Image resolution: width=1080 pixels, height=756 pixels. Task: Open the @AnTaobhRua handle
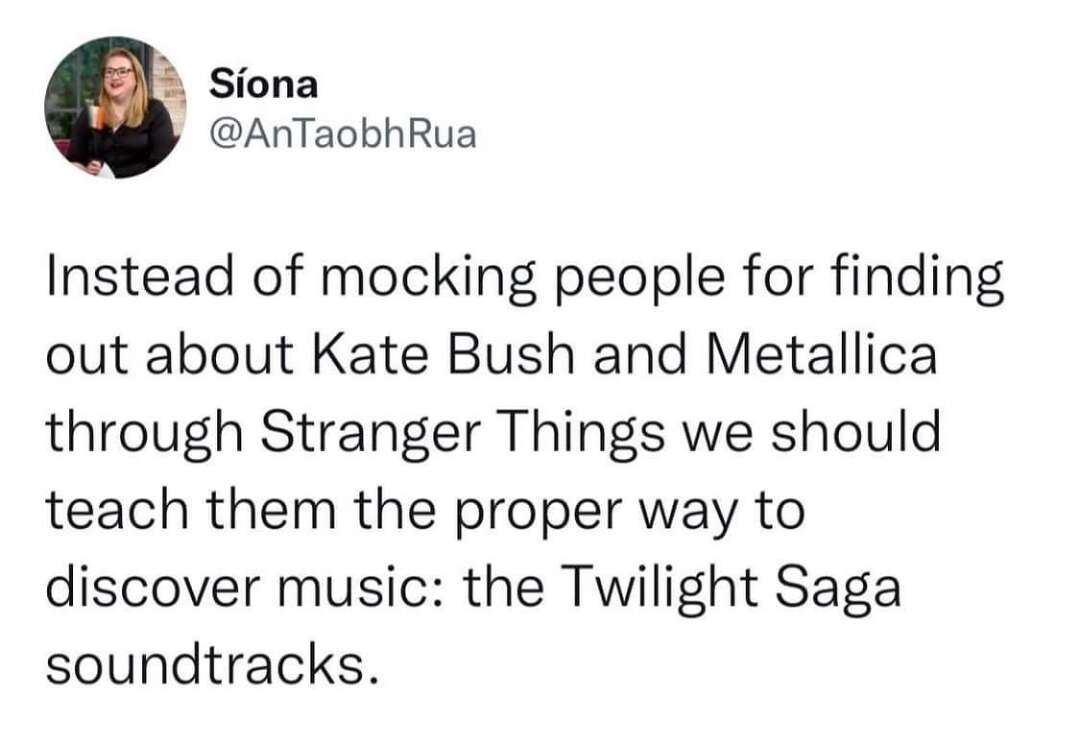pos(342,134)
